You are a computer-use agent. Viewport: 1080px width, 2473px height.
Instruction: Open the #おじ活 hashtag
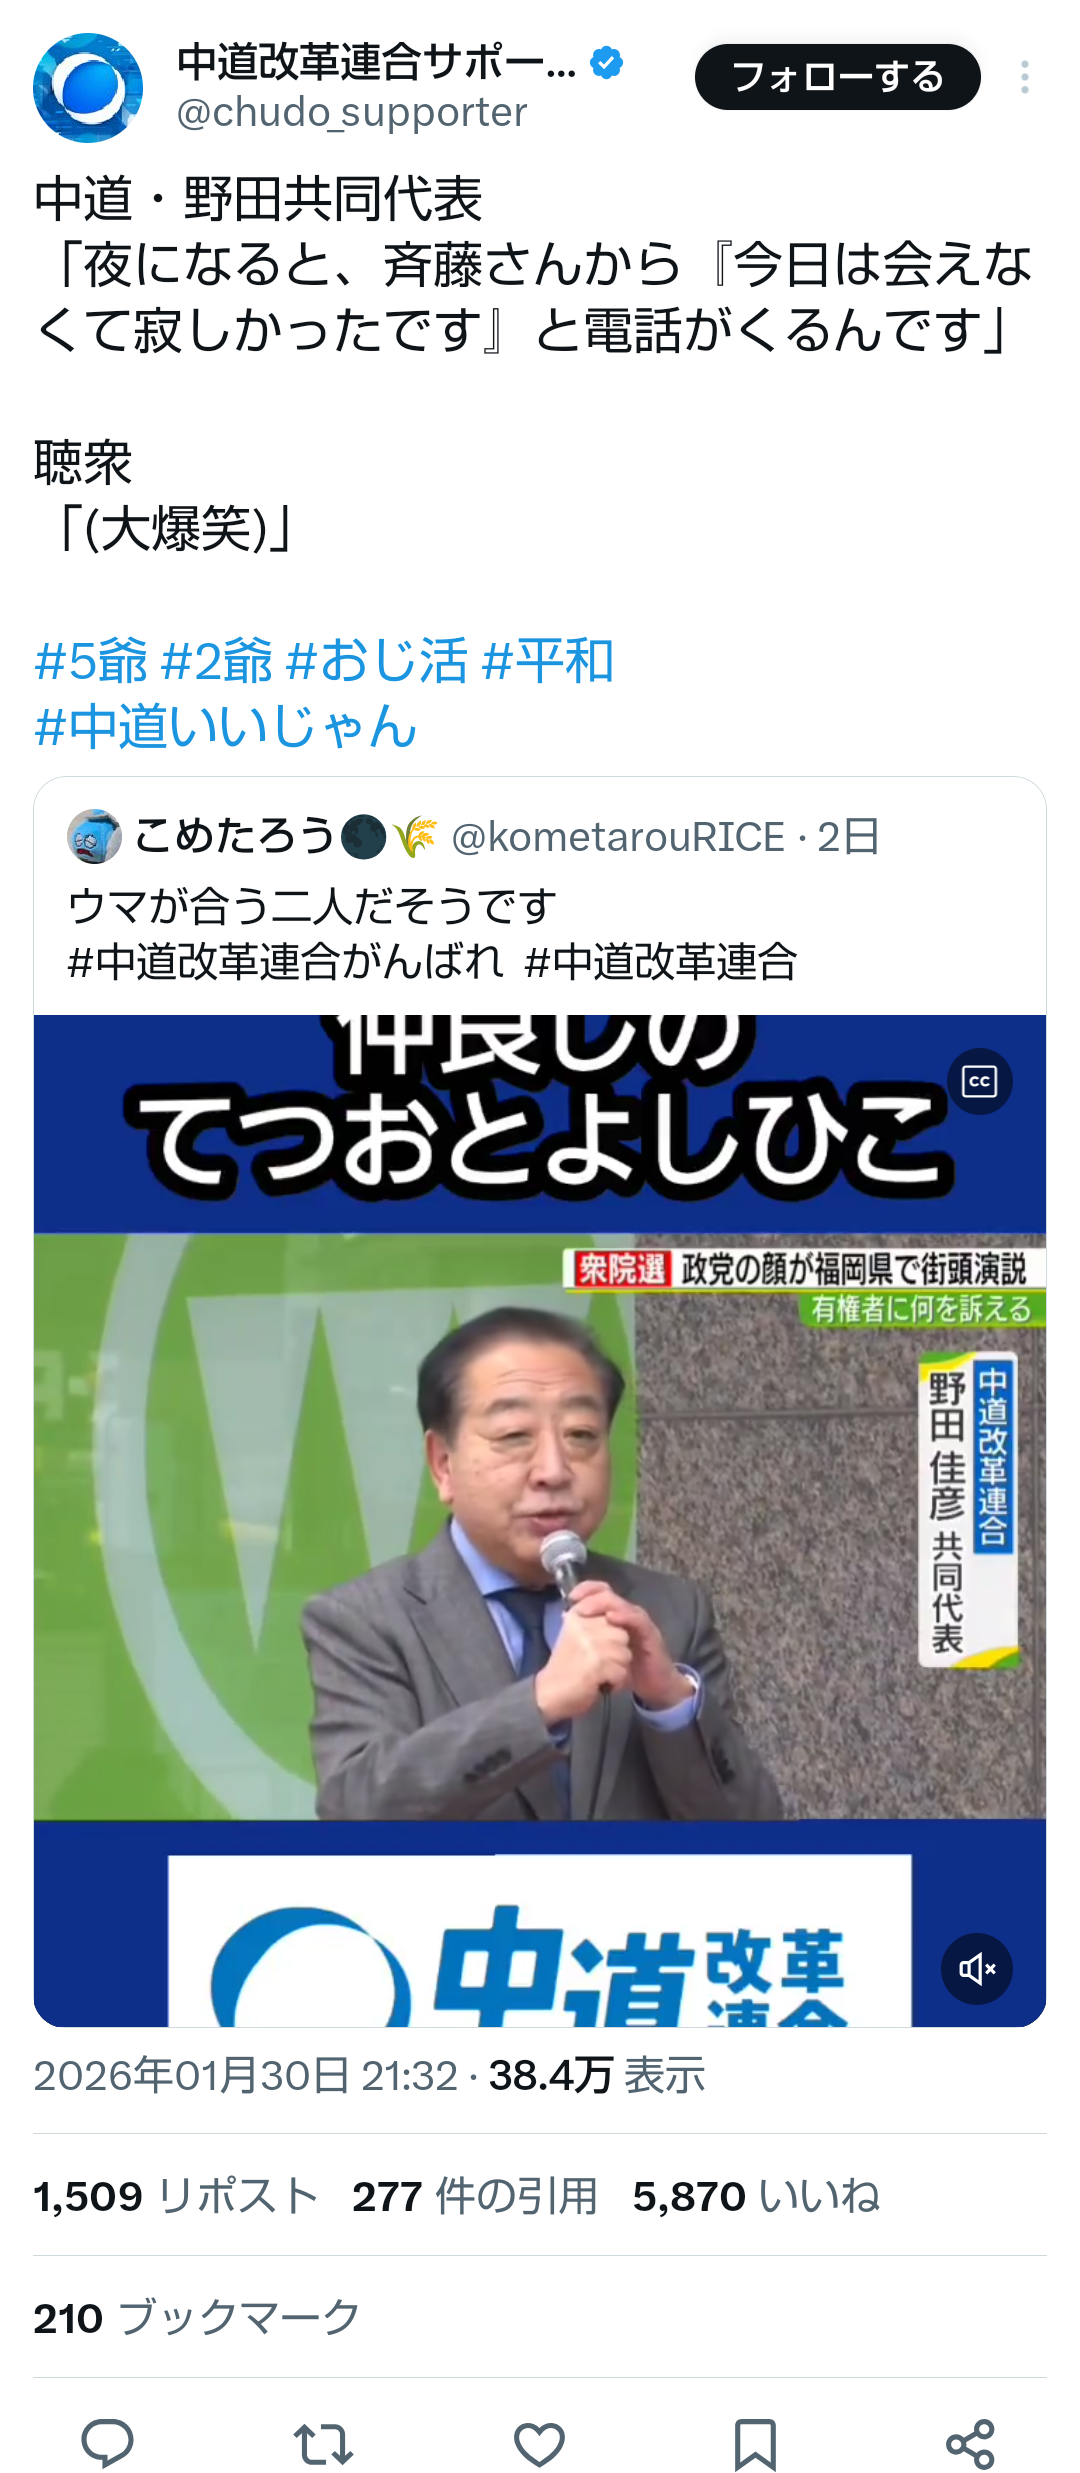377,661
